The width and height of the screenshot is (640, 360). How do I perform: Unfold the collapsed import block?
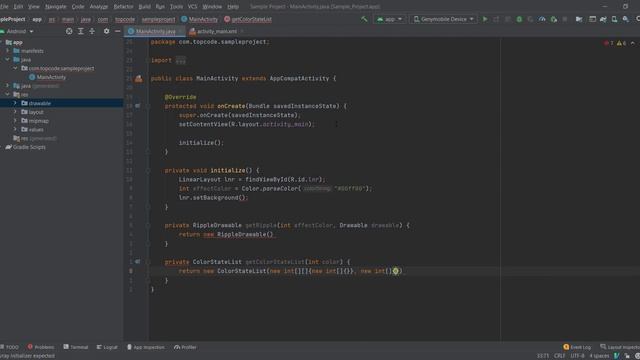pos(180,60)
